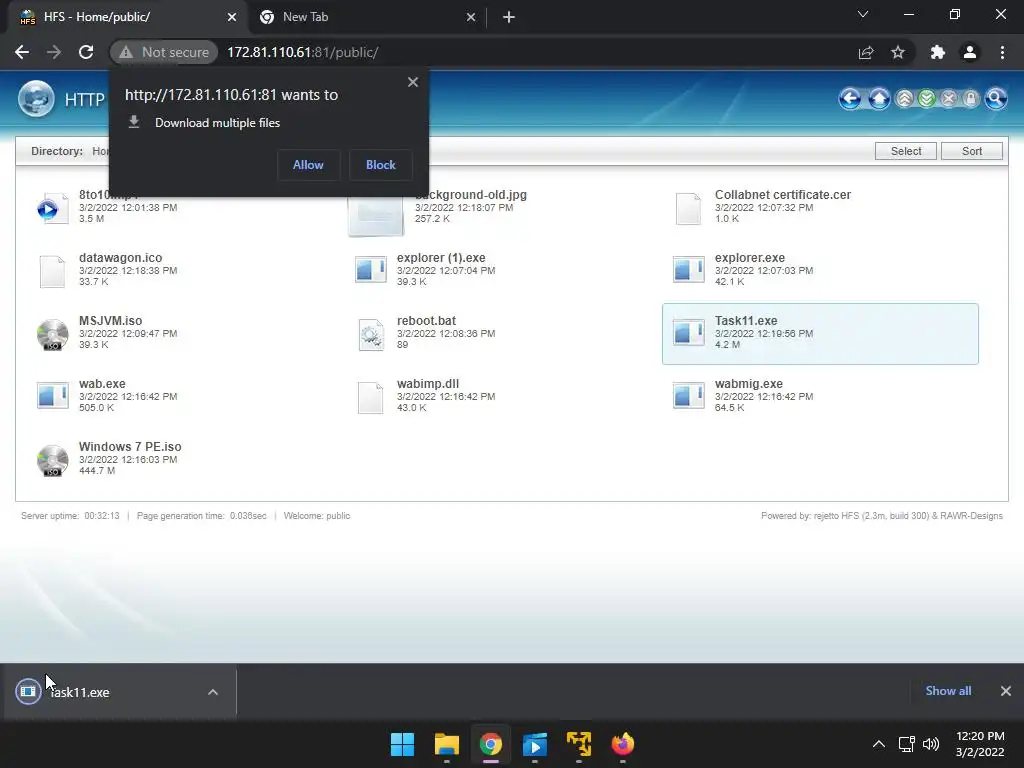The image size is (1024, 768).
Task: Open the wabimp.dll file link
Action: tap(428, 384)
